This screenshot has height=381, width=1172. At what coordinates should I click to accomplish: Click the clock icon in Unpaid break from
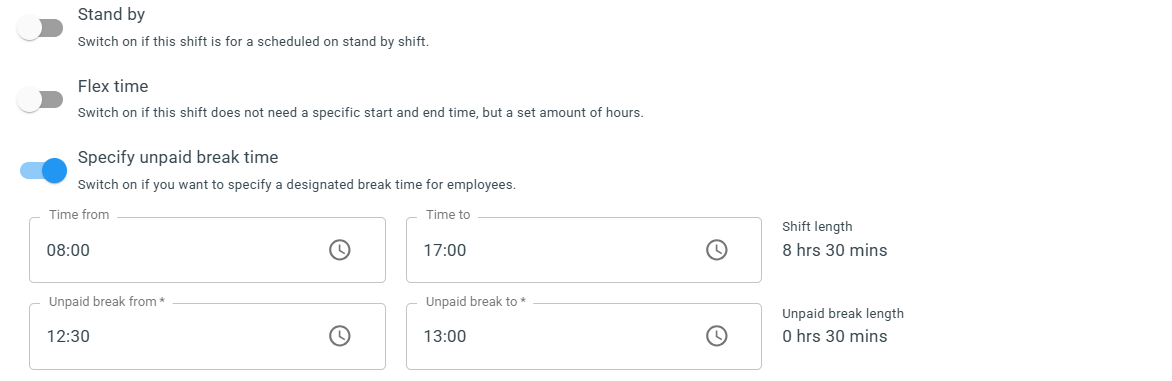coord(339,335)
